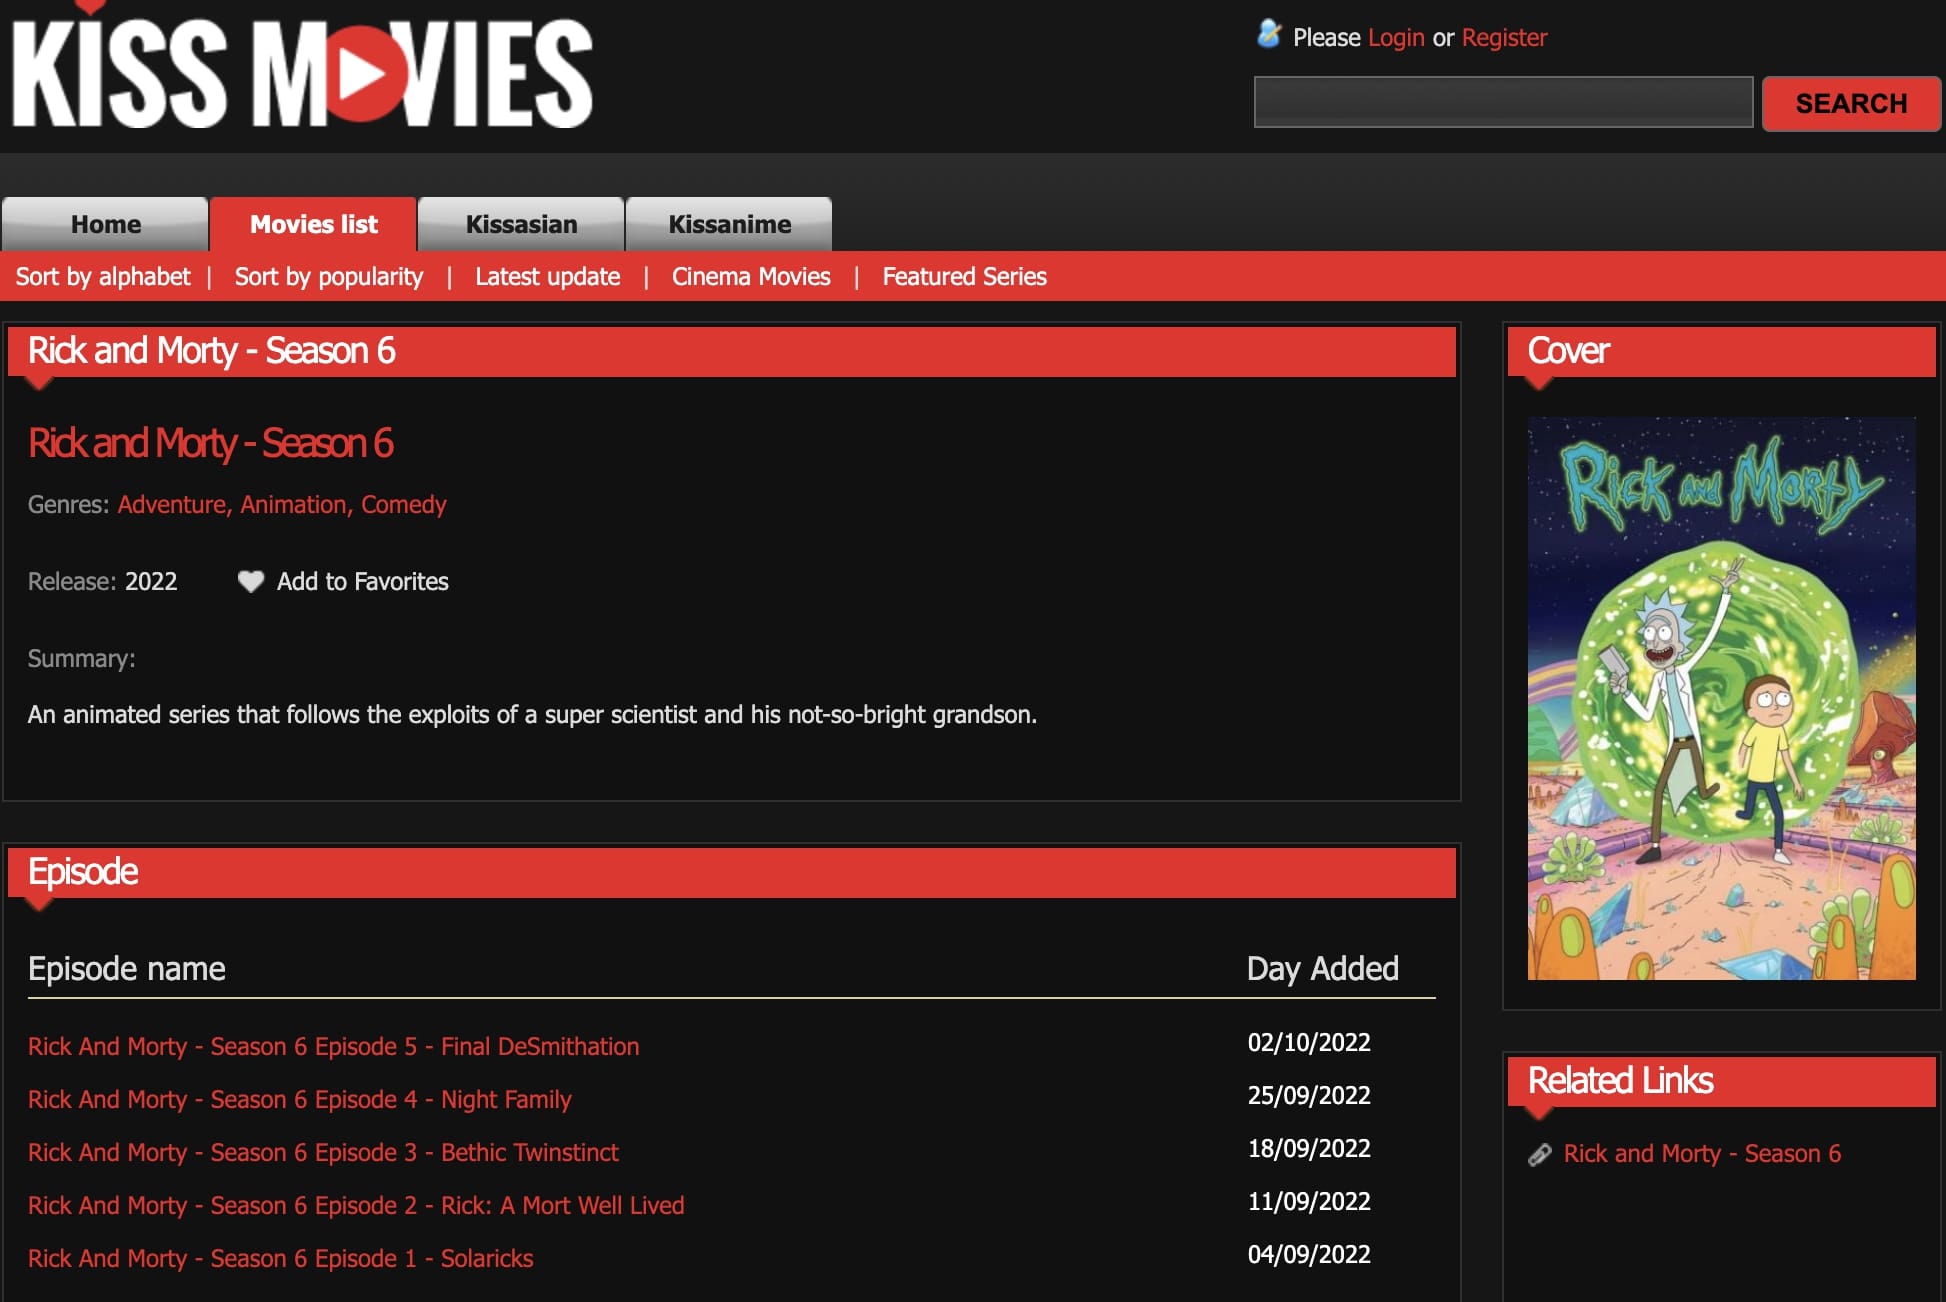Open Episode 5 Final DeSmithation
Screen dimensions: 1946x1302
pos(333,1046)
